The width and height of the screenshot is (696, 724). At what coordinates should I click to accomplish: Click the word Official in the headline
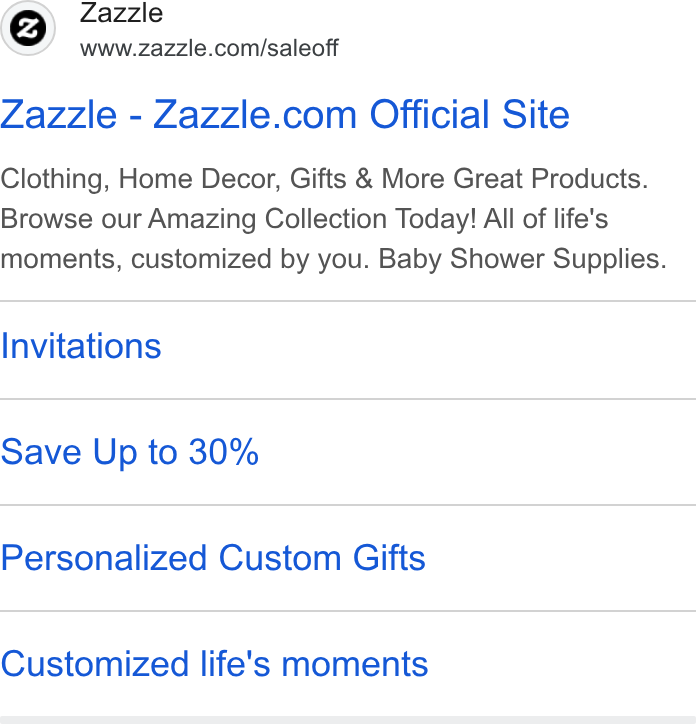coord(429,115)
